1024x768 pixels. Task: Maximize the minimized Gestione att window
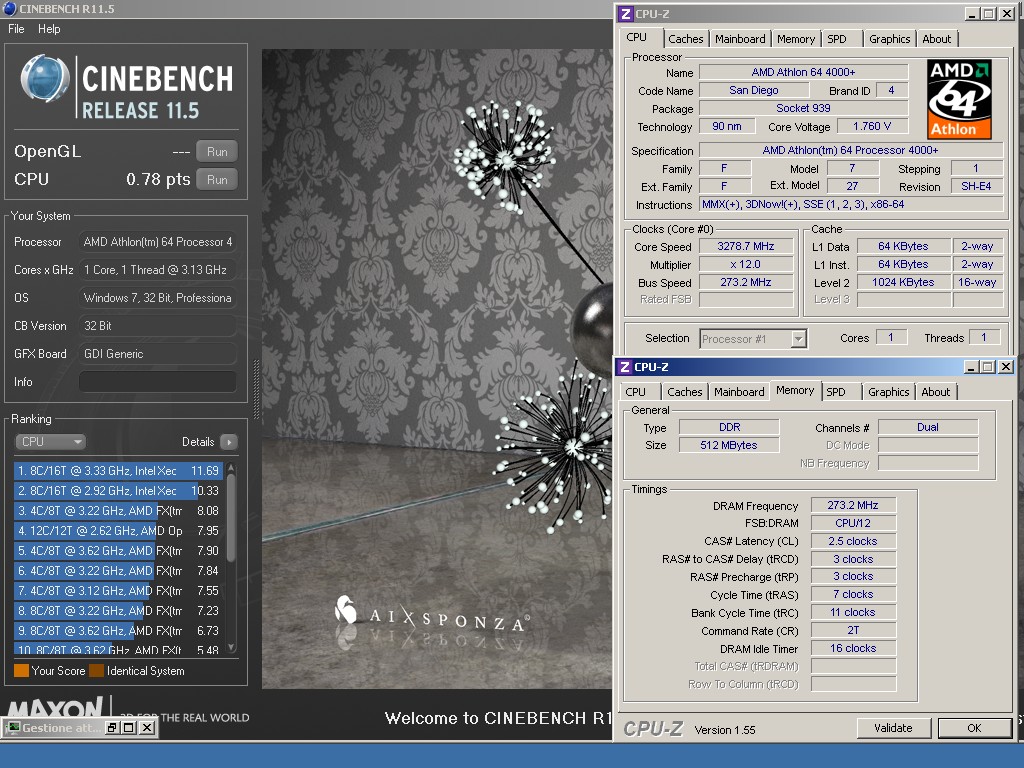[129, 728]
